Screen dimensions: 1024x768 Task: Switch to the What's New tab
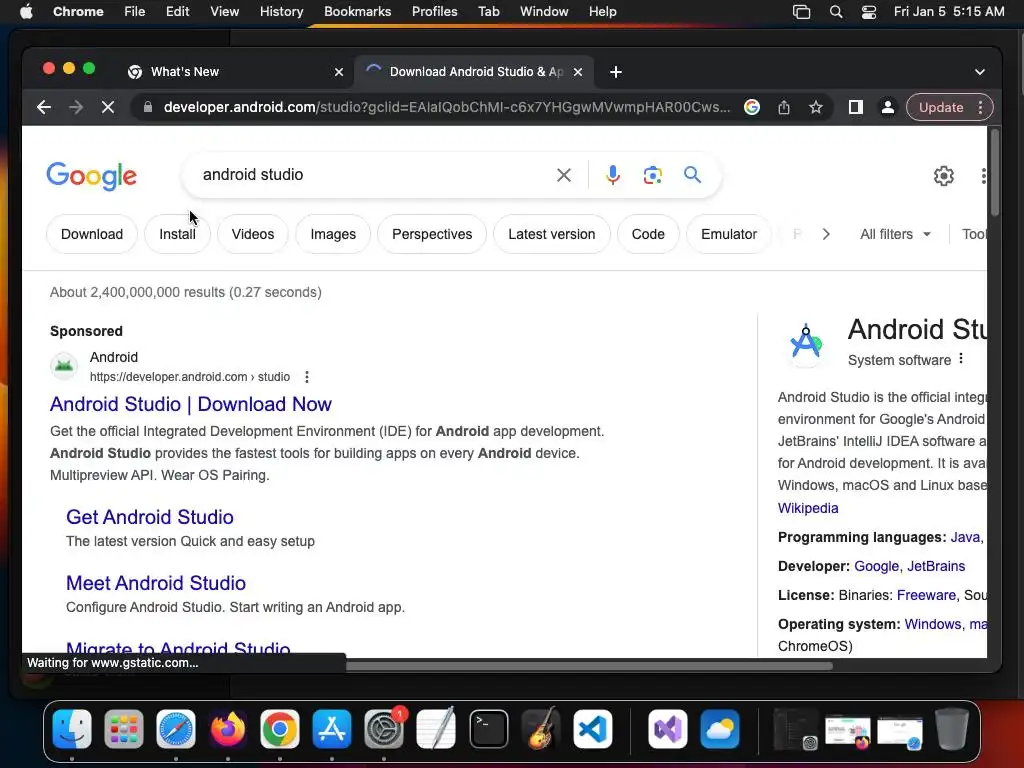pos(235,72)
